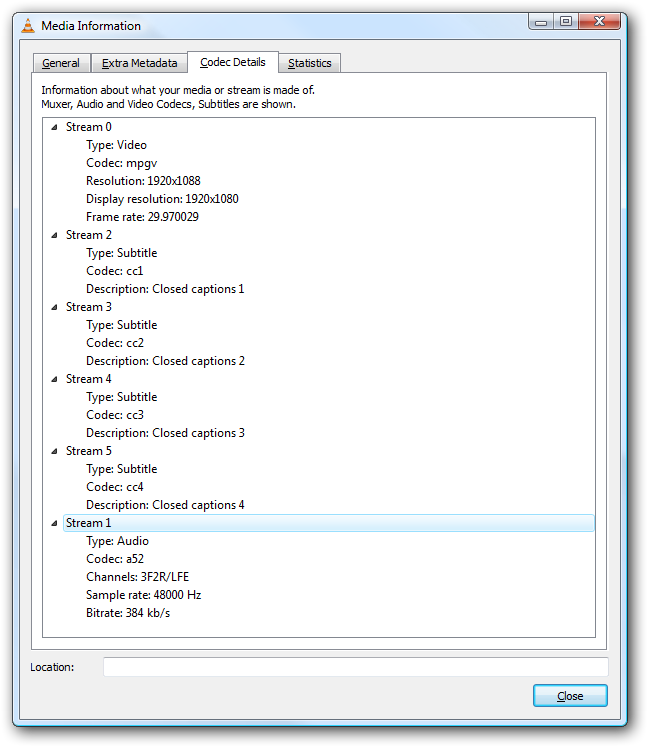Select the Channels: 3F2R/LFE item
Image resolution: width=648 pixels, height=747 pixels.
[x=135, y=577]
